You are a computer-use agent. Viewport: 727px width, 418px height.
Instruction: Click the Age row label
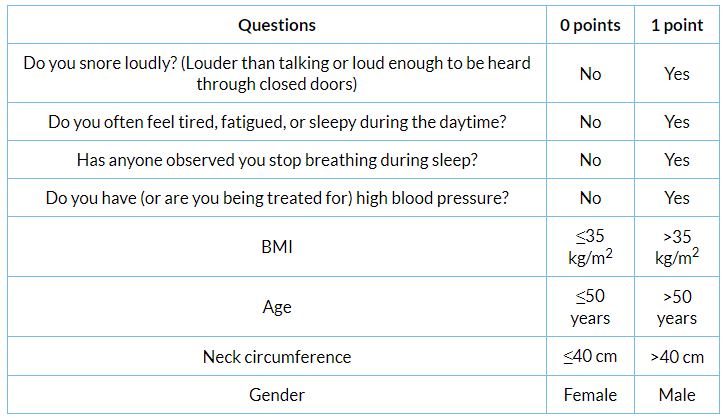pos(277,307)
